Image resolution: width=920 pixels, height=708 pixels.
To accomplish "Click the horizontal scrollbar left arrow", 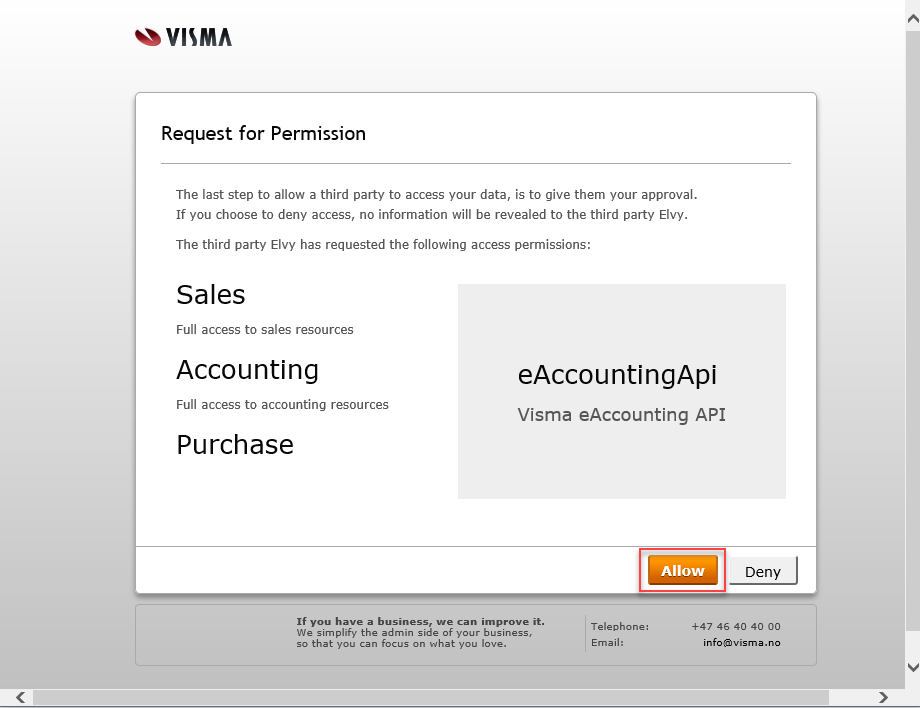I will pyautogui.click(x=21, y=697).
